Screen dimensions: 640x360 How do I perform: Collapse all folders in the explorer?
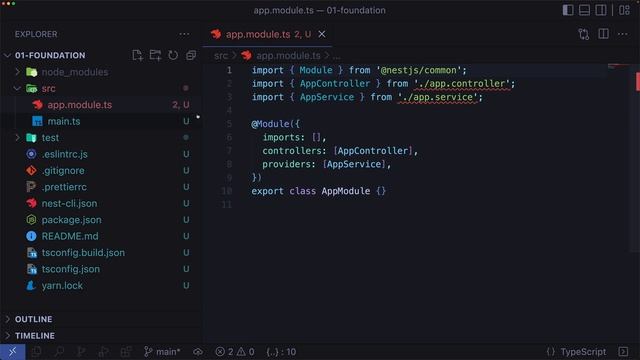[x=191, y=55]
